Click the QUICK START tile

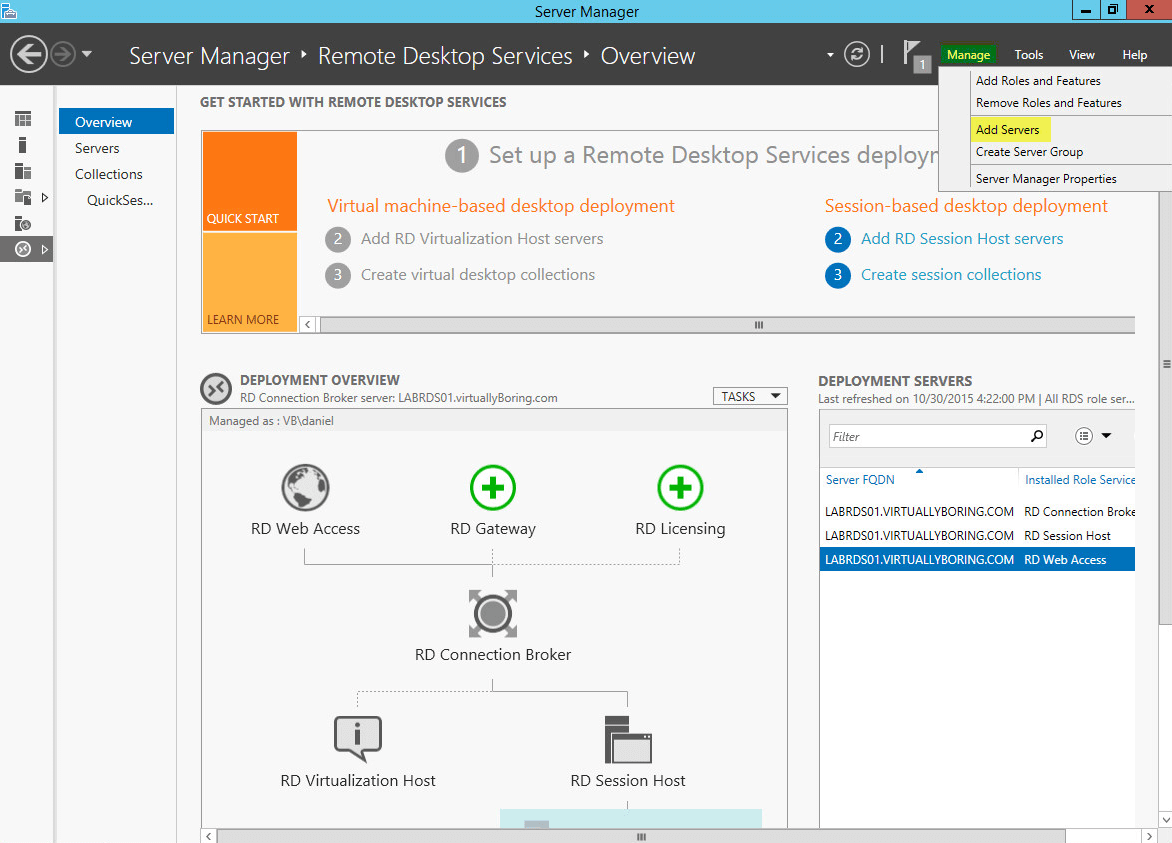click(x=250, y=182)
